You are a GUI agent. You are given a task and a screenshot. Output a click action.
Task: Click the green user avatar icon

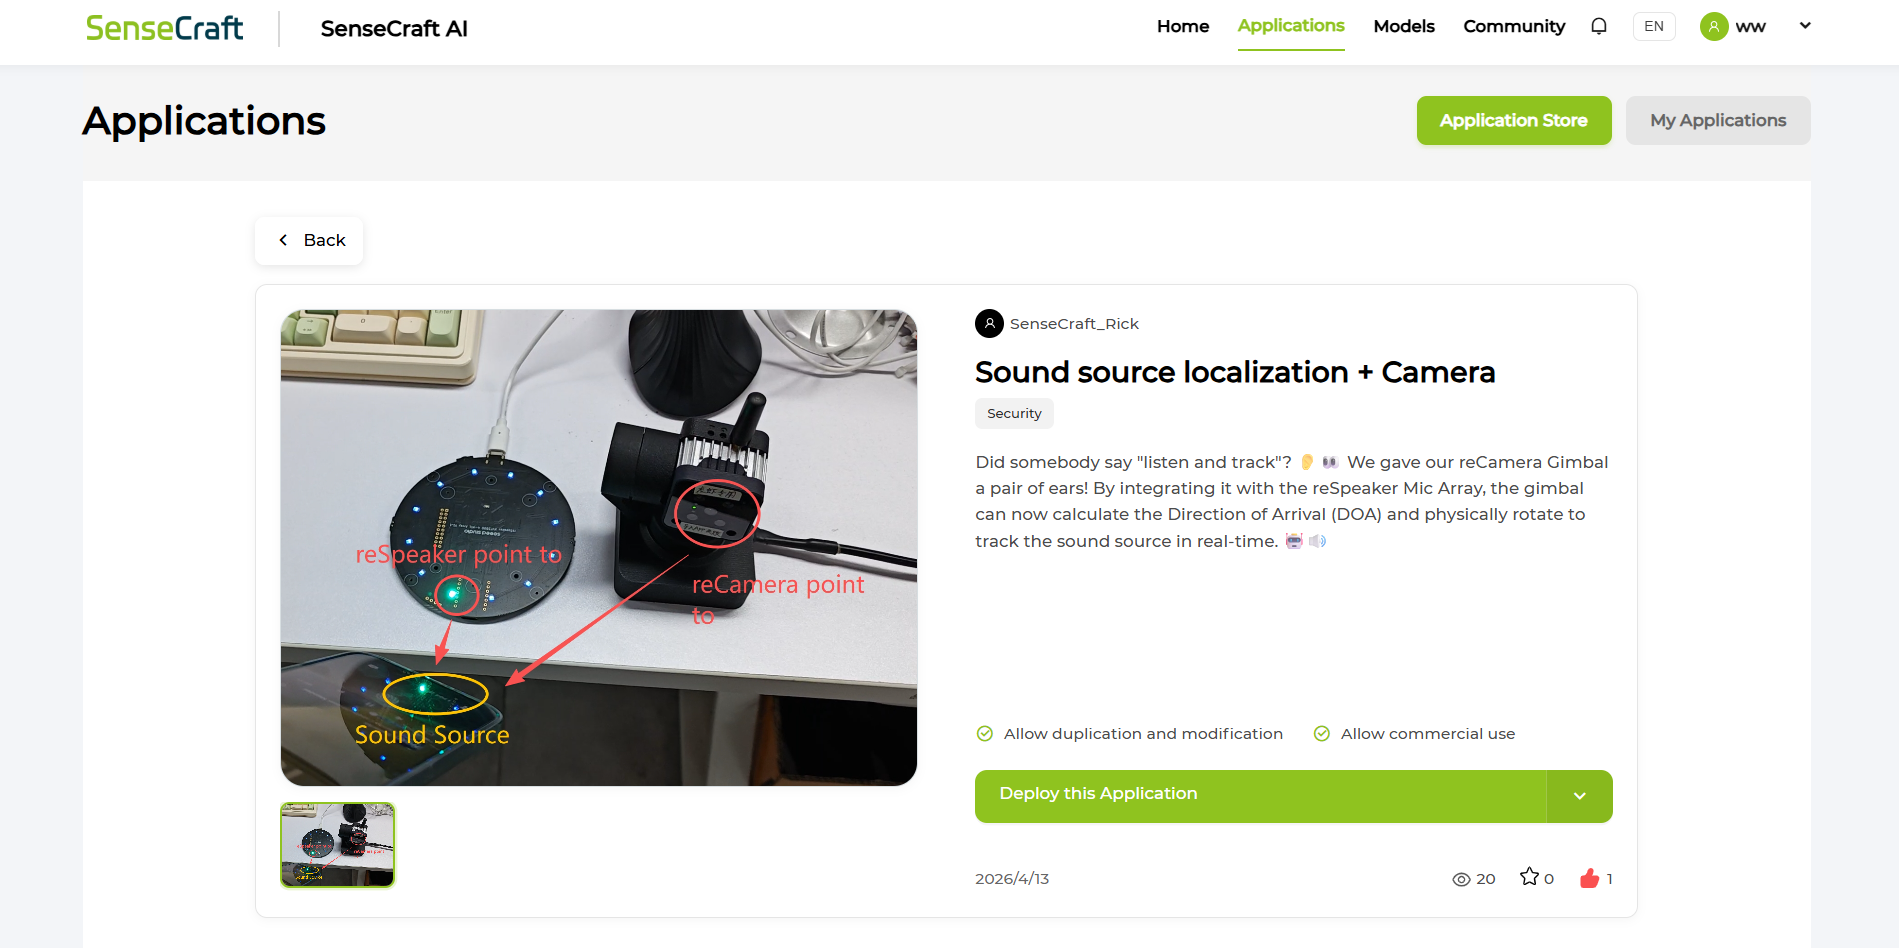[x=1714, y=27]
